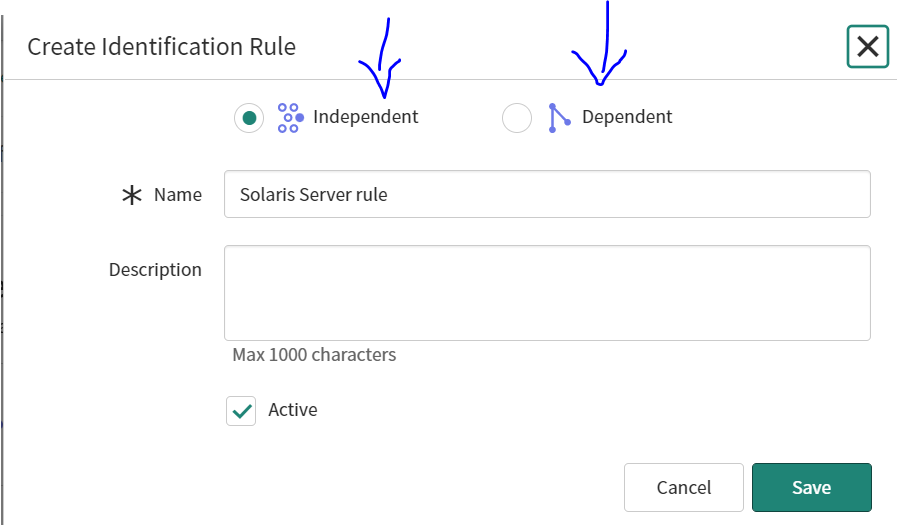Click the Max 1000 characters hint text
898x526 pixels.
click(314, 355)
